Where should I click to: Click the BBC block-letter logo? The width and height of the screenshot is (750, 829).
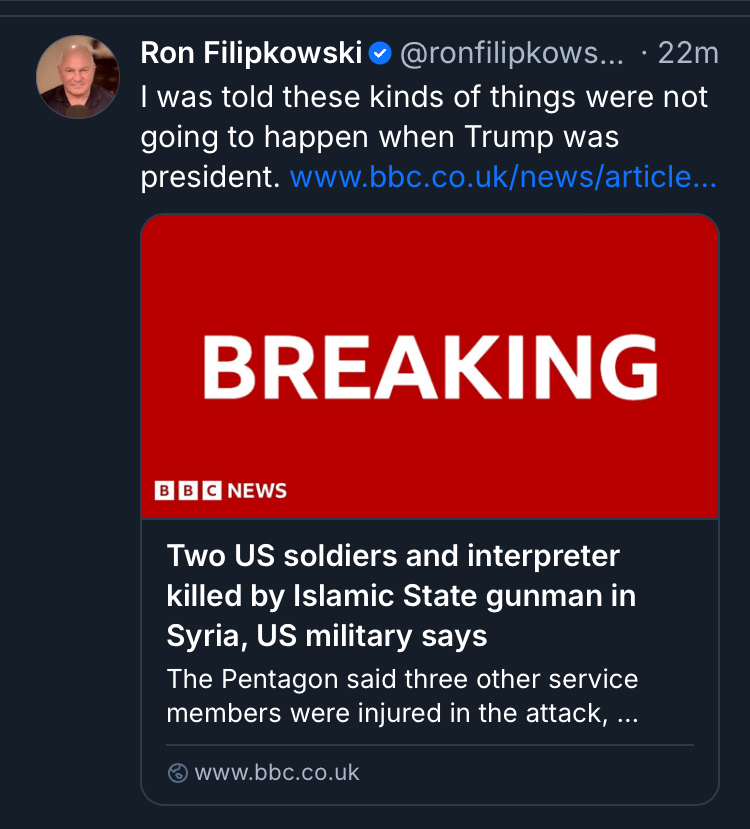click(x=188, y=491)
